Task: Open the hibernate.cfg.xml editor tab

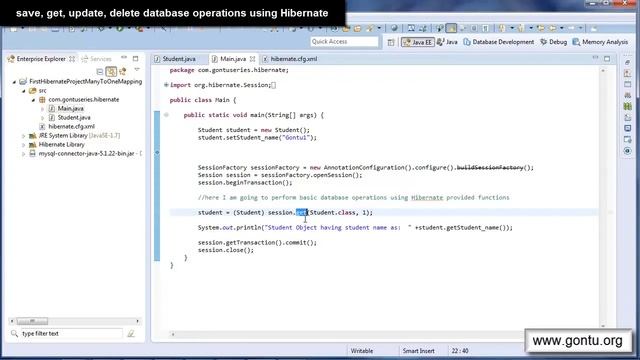Action: tap(290, 59)
